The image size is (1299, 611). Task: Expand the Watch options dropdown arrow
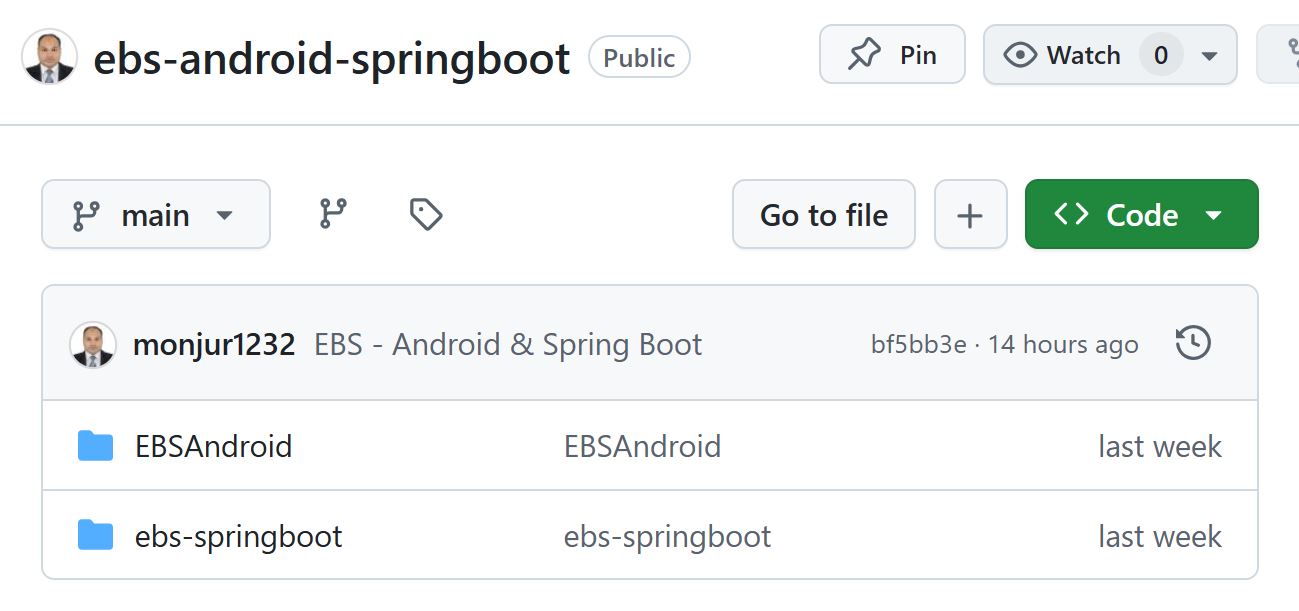tap(1210, 56)
